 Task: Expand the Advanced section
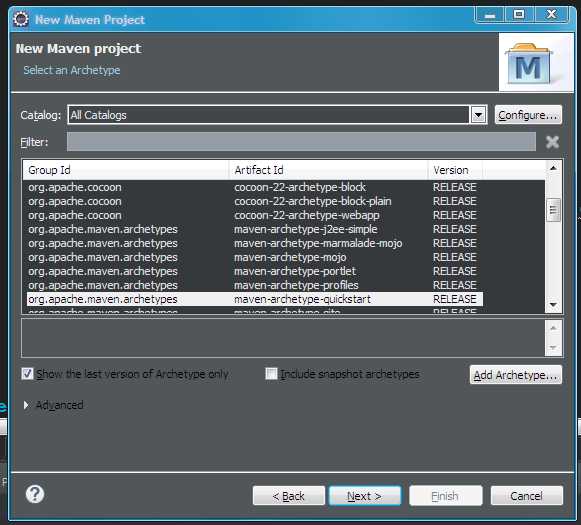(26, 405)
